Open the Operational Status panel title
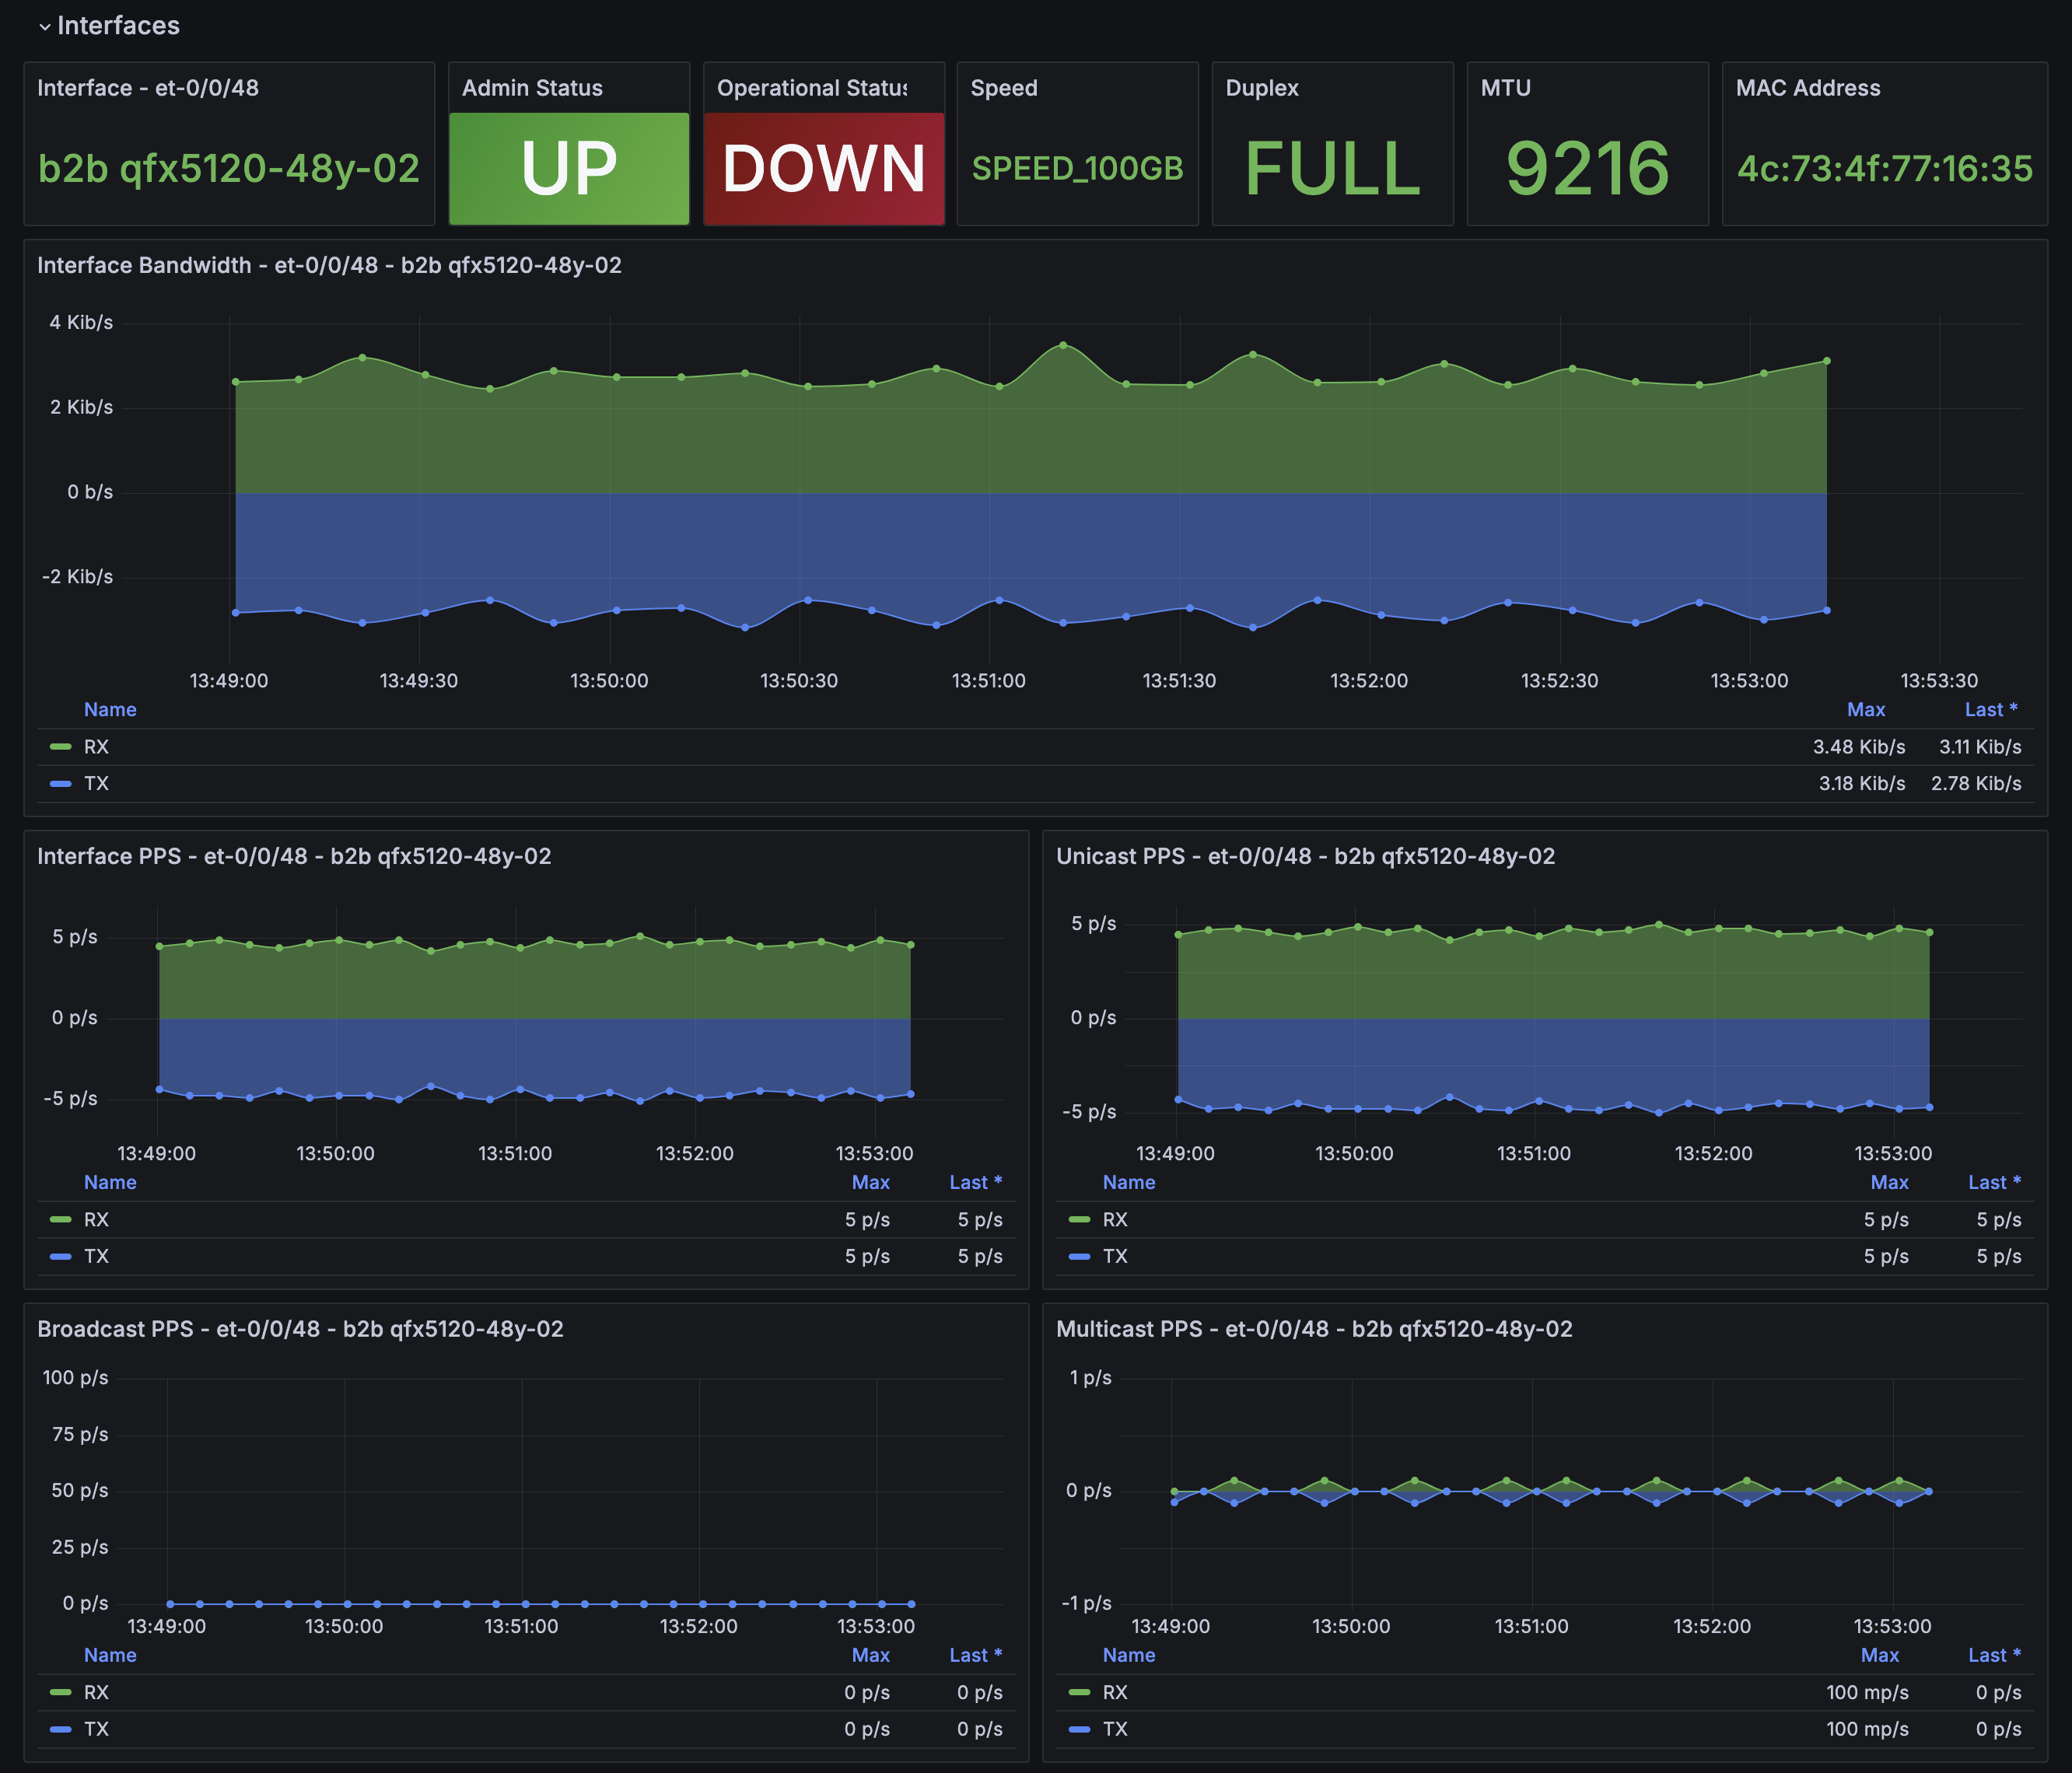The height and width of the screenshot is (1773, 2072). coord(812,88)
